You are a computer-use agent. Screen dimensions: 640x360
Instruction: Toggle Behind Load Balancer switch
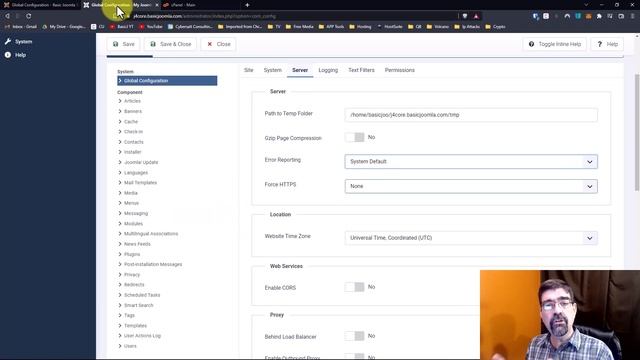tap(354, 336)
